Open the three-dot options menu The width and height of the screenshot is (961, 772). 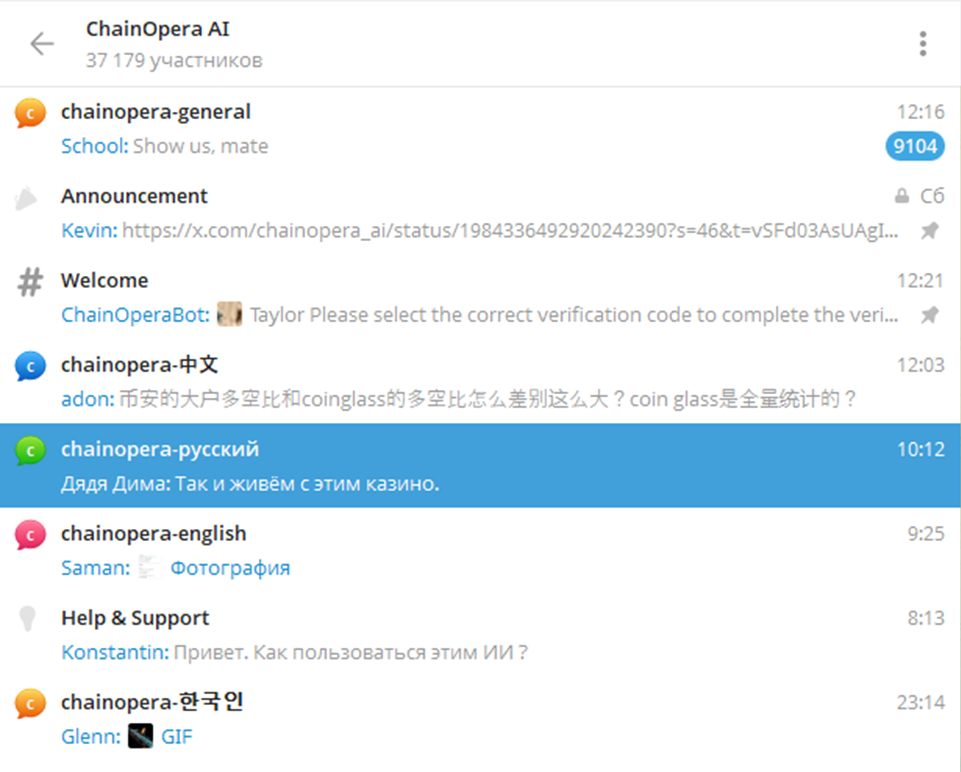click(x=922, y=44)
